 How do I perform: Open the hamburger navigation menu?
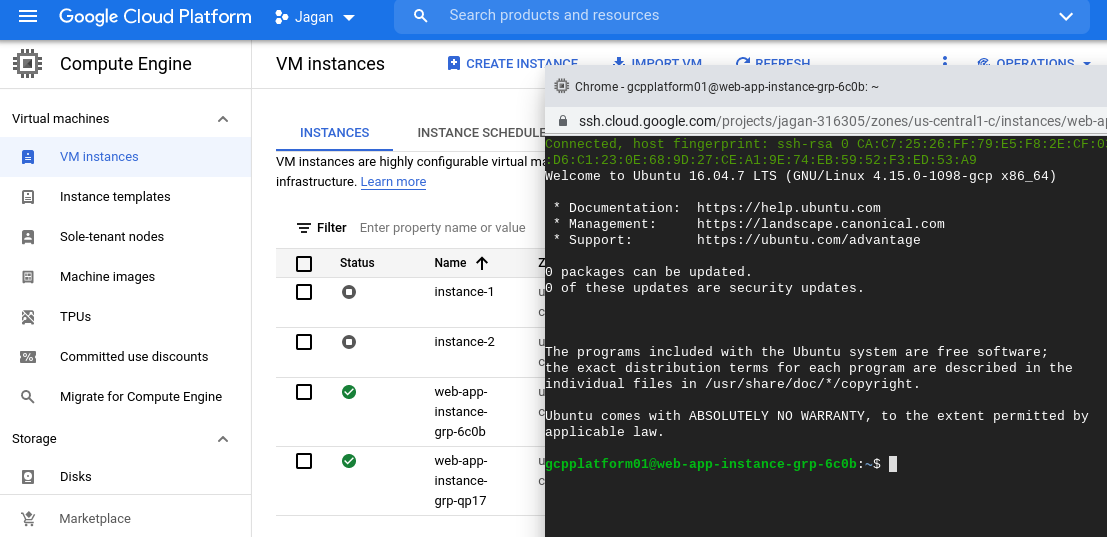tap(28, 16)
